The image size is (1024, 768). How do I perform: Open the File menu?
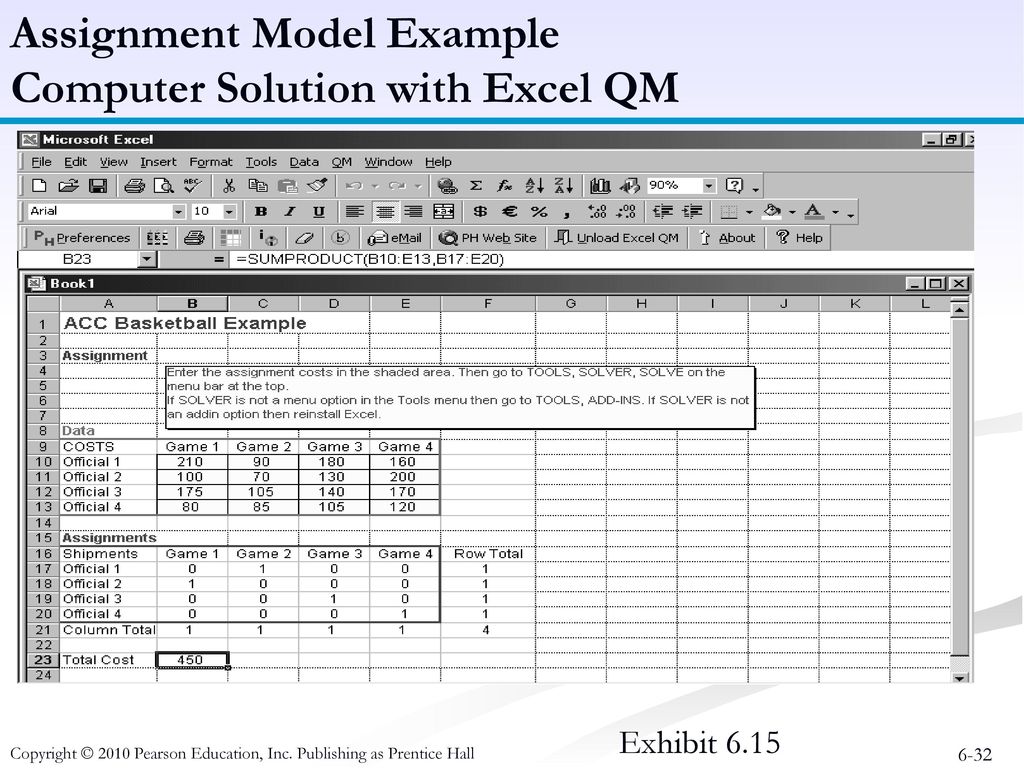click(41, 162)
